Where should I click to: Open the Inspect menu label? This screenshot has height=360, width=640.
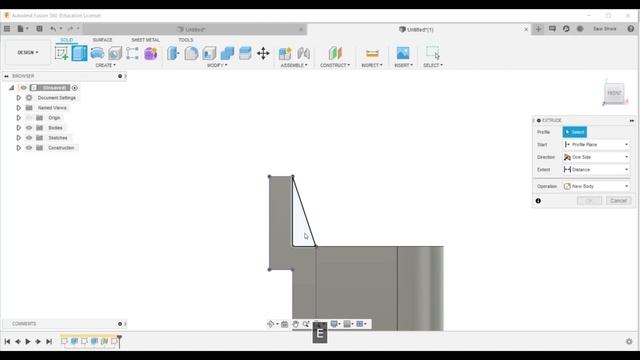pos(372,65)
